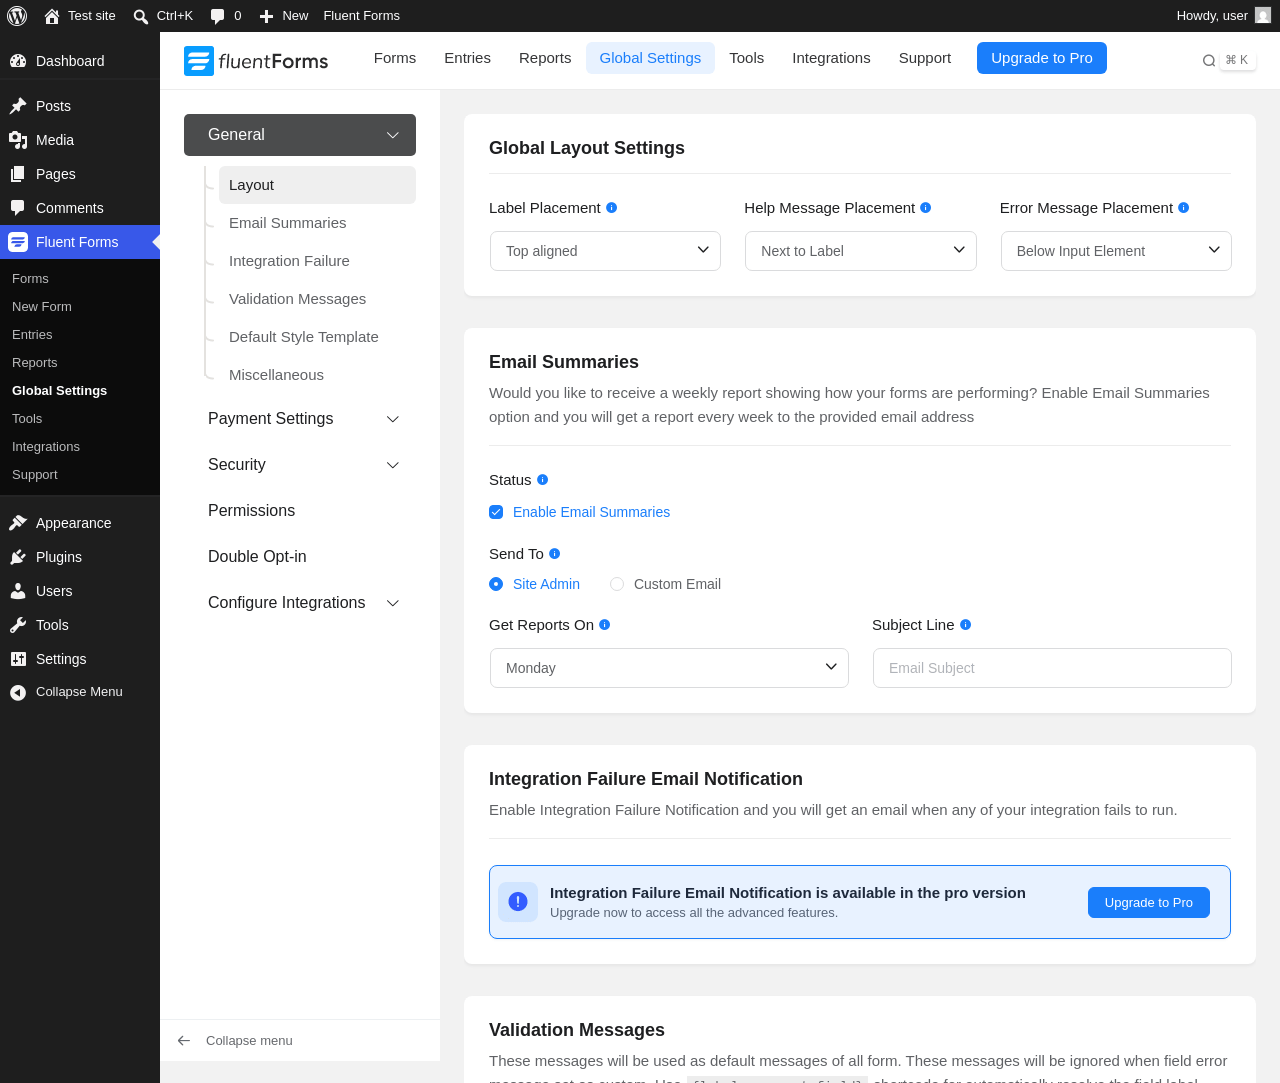The width and height of the screenshot is (1280, 1083).
Task: Open the Help Message Placement dropdown
Action: [x=860, y=251]
